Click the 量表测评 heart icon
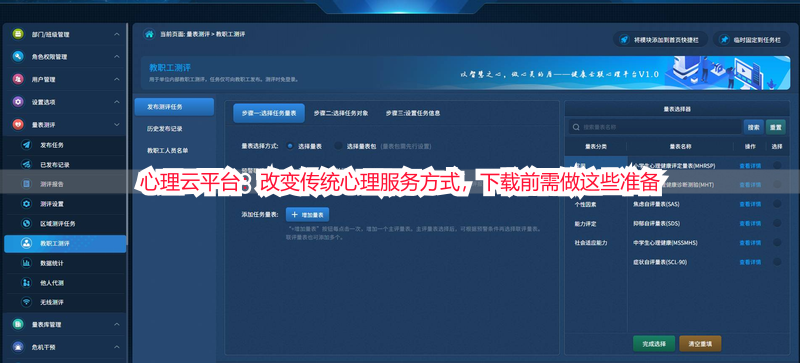The width and height of the screenshot is (800, 363). tap(18, 124)
